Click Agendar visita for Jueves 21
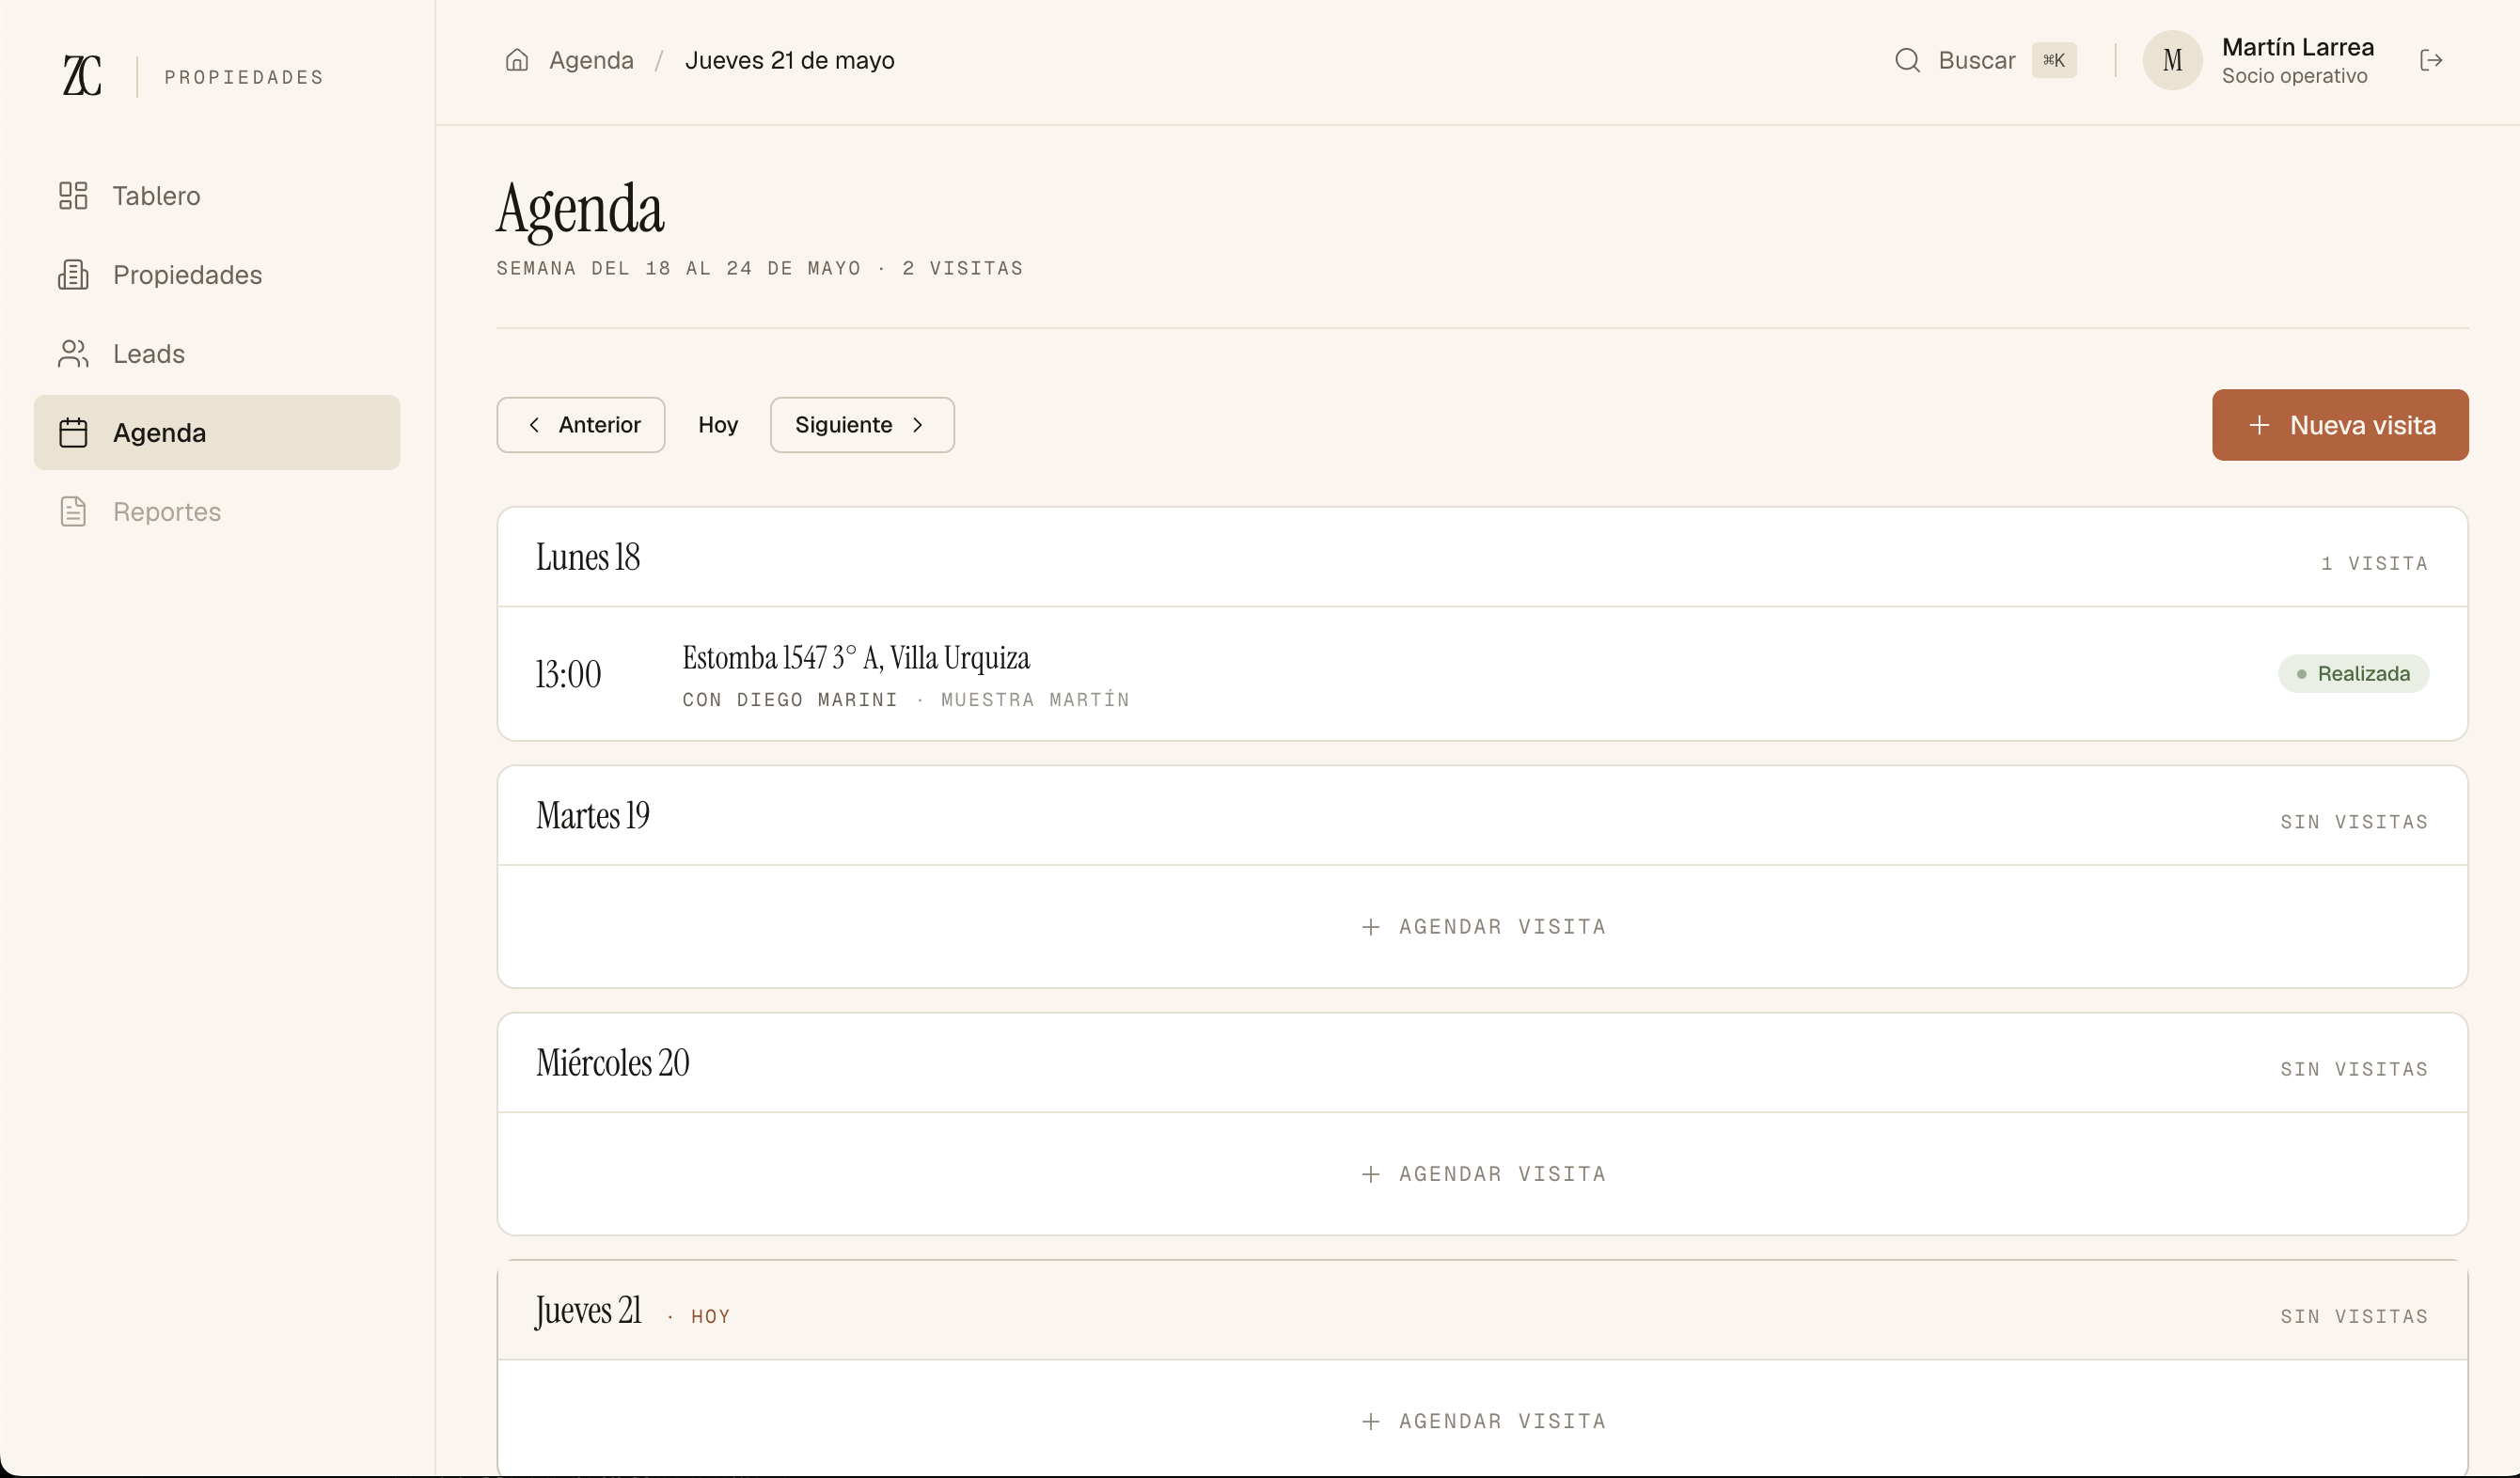2520x1478 pixels. (x=1483, y=1421)
